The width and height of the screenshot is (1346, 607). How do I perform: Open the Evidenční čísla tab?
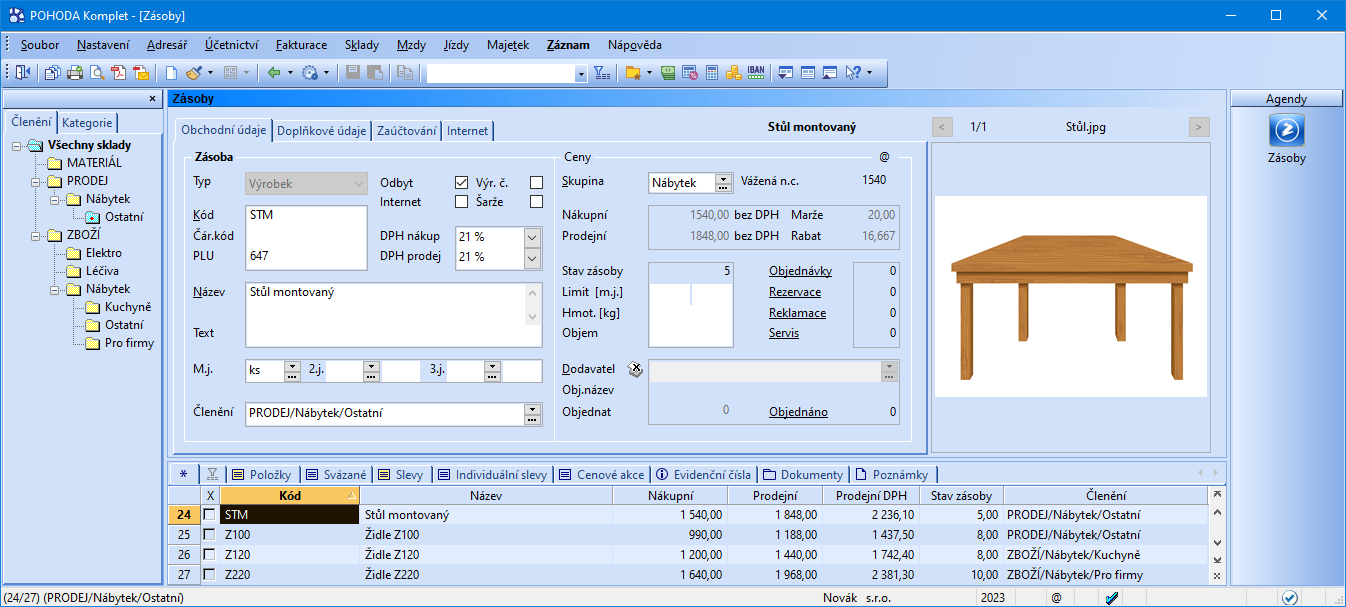(704, 475)
